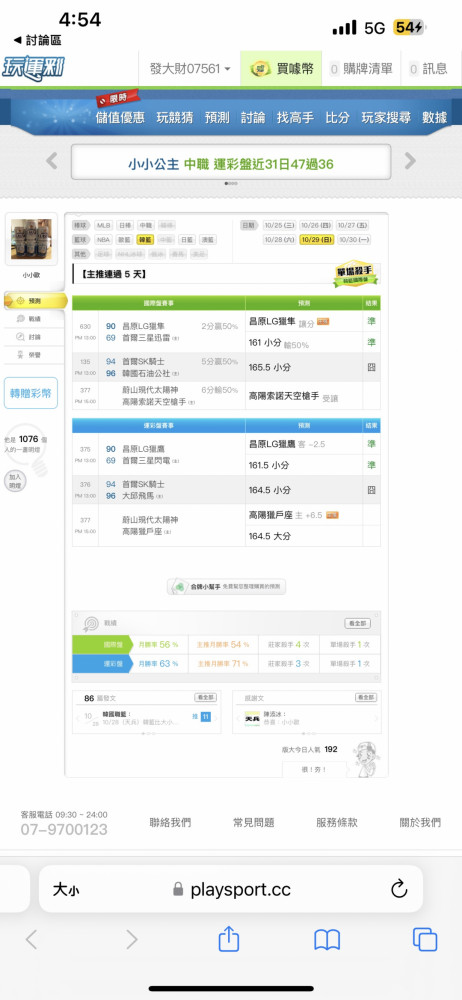The height and width of the screenshot is (1000, 462).
Task: Open the 聯絡我們 footer link
Action: pos(170,822)
